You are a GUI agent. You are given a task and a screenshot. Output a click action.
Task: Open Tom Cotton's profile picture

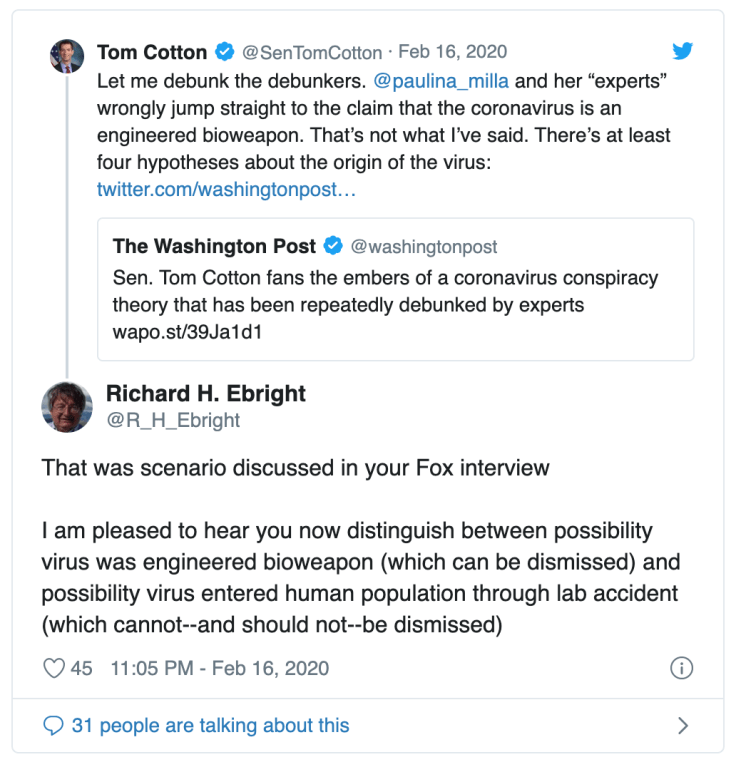(x=67, y=56)
